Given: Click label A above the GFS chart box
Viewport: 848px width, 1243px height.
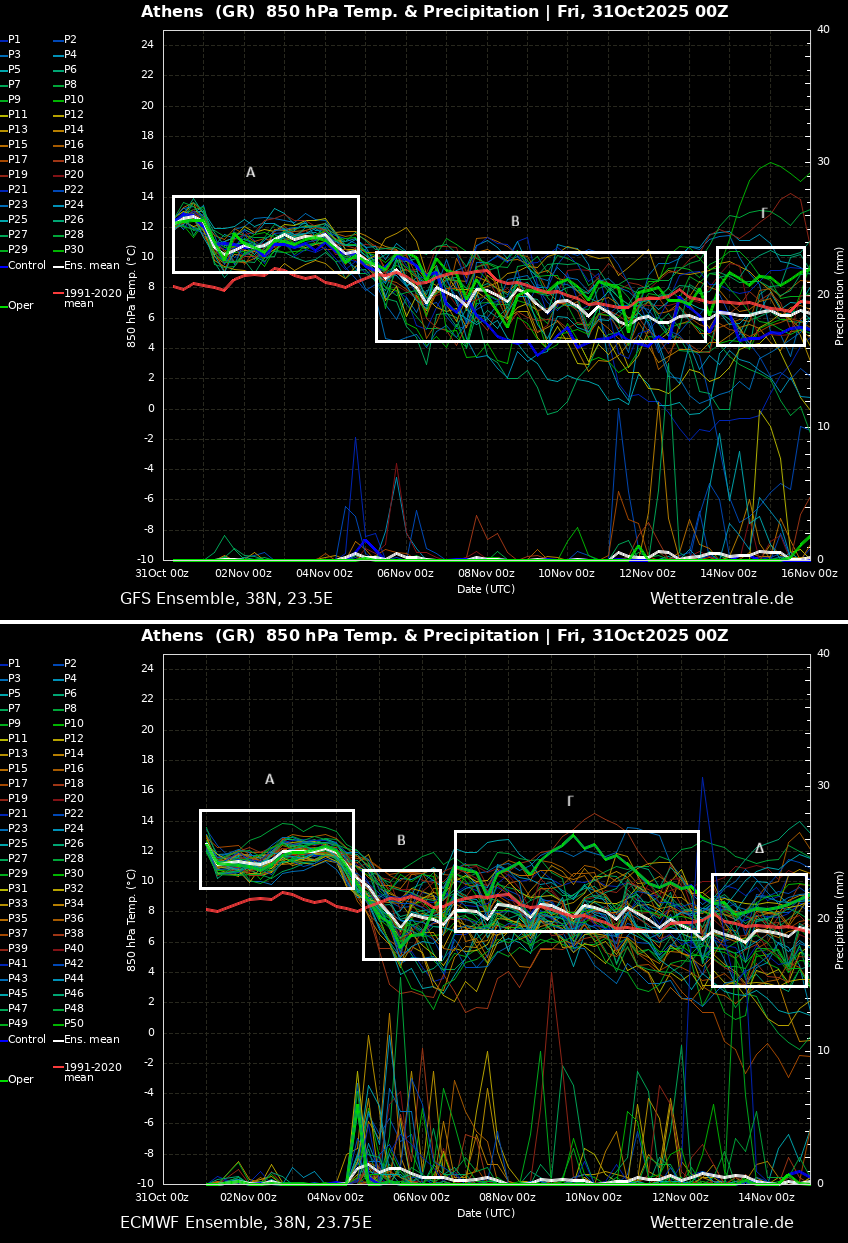Looking at the screenshot, I should (x=250, y=173).
